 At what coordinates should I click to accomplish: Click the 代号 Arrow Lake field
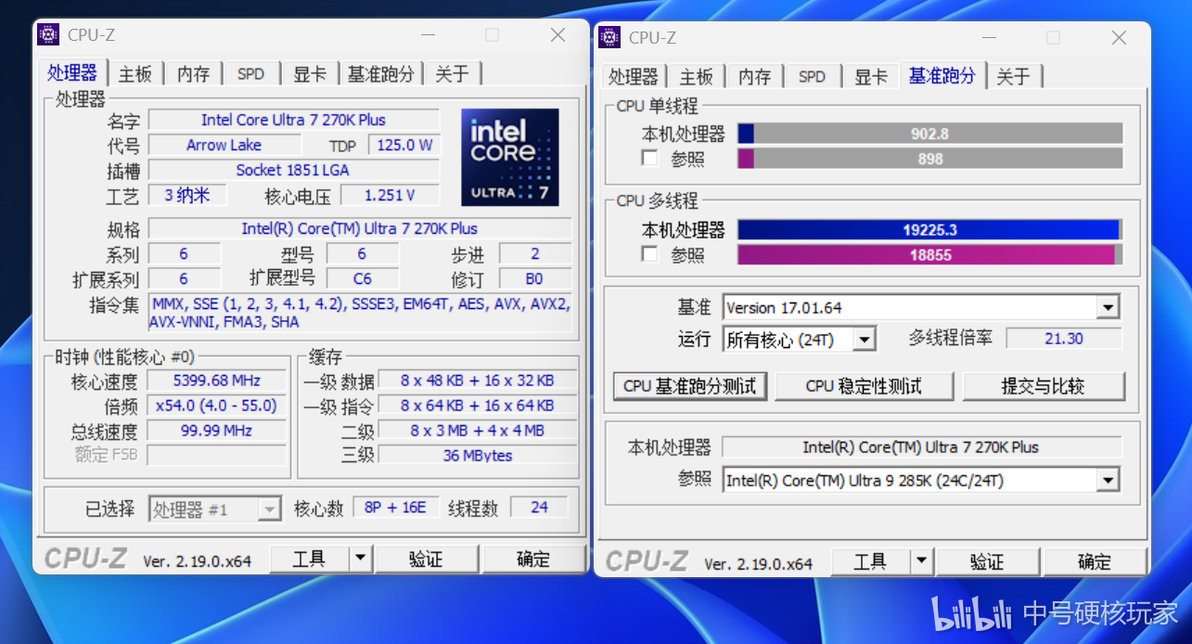tap(224, 145)
